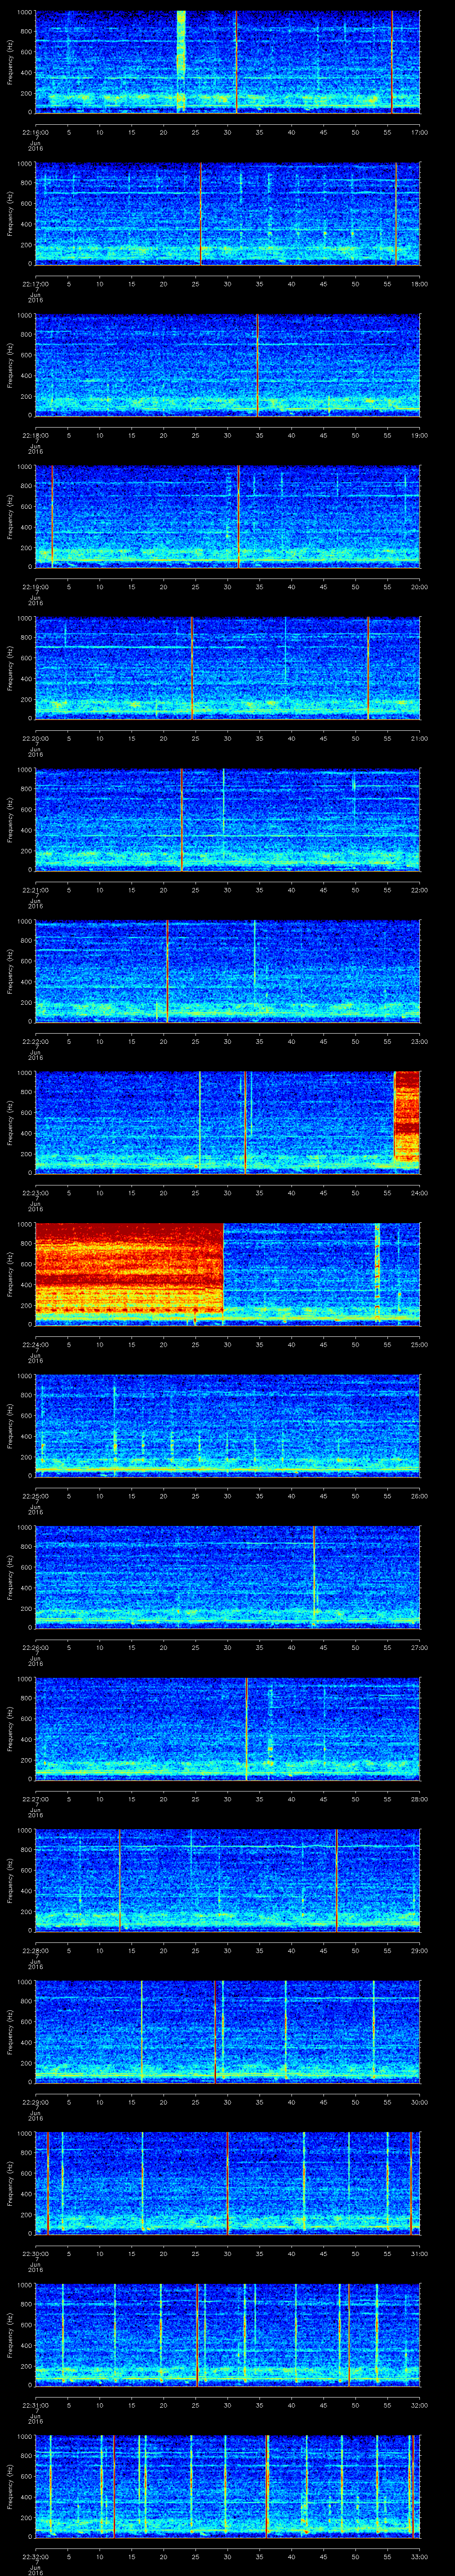Click the 25:00 end time axis label
Viewport: 455px width, 2576px height.
tap(419, 1344)
